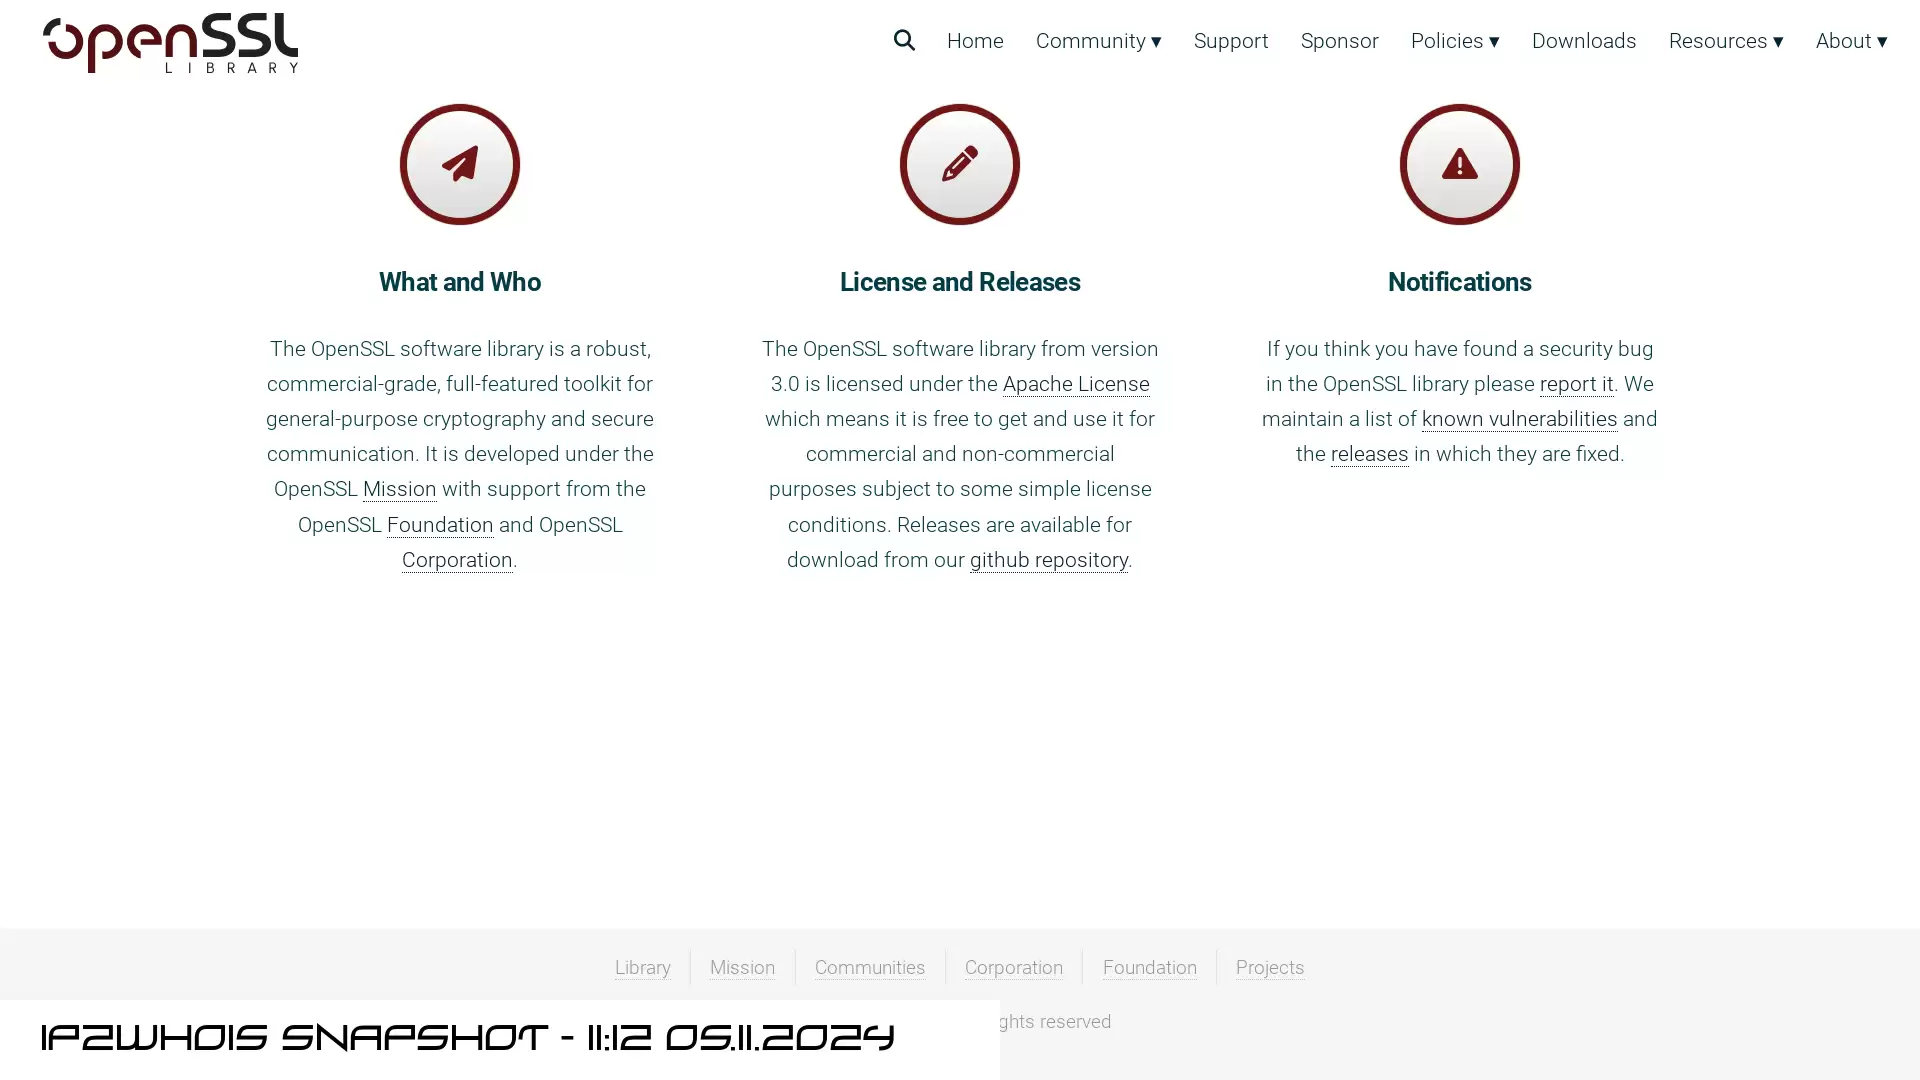Click the navigation/send arrow icon

click(460, 164)
